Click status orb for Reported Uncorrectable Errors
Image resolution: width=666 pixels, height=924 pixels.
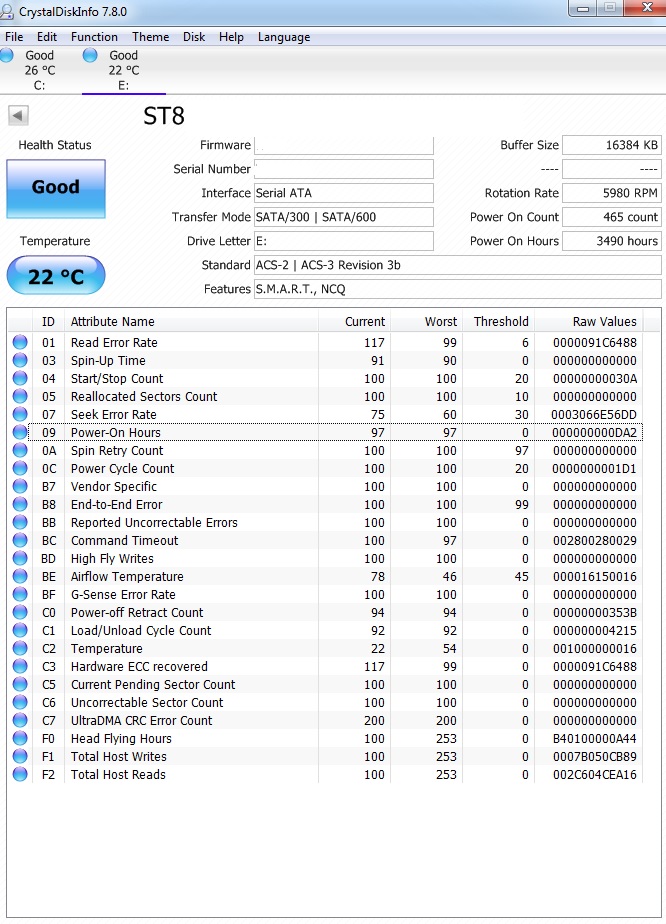20,522
